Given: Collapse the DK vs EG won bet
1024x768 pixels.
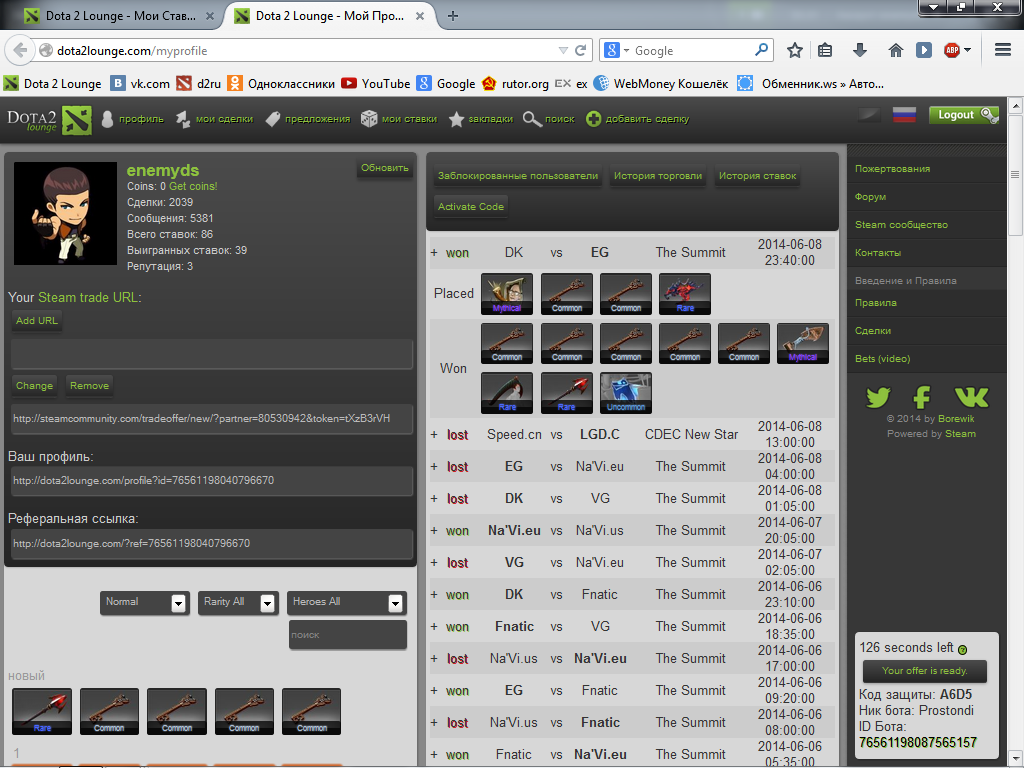Looking at the screenshot, I should 434,253.
